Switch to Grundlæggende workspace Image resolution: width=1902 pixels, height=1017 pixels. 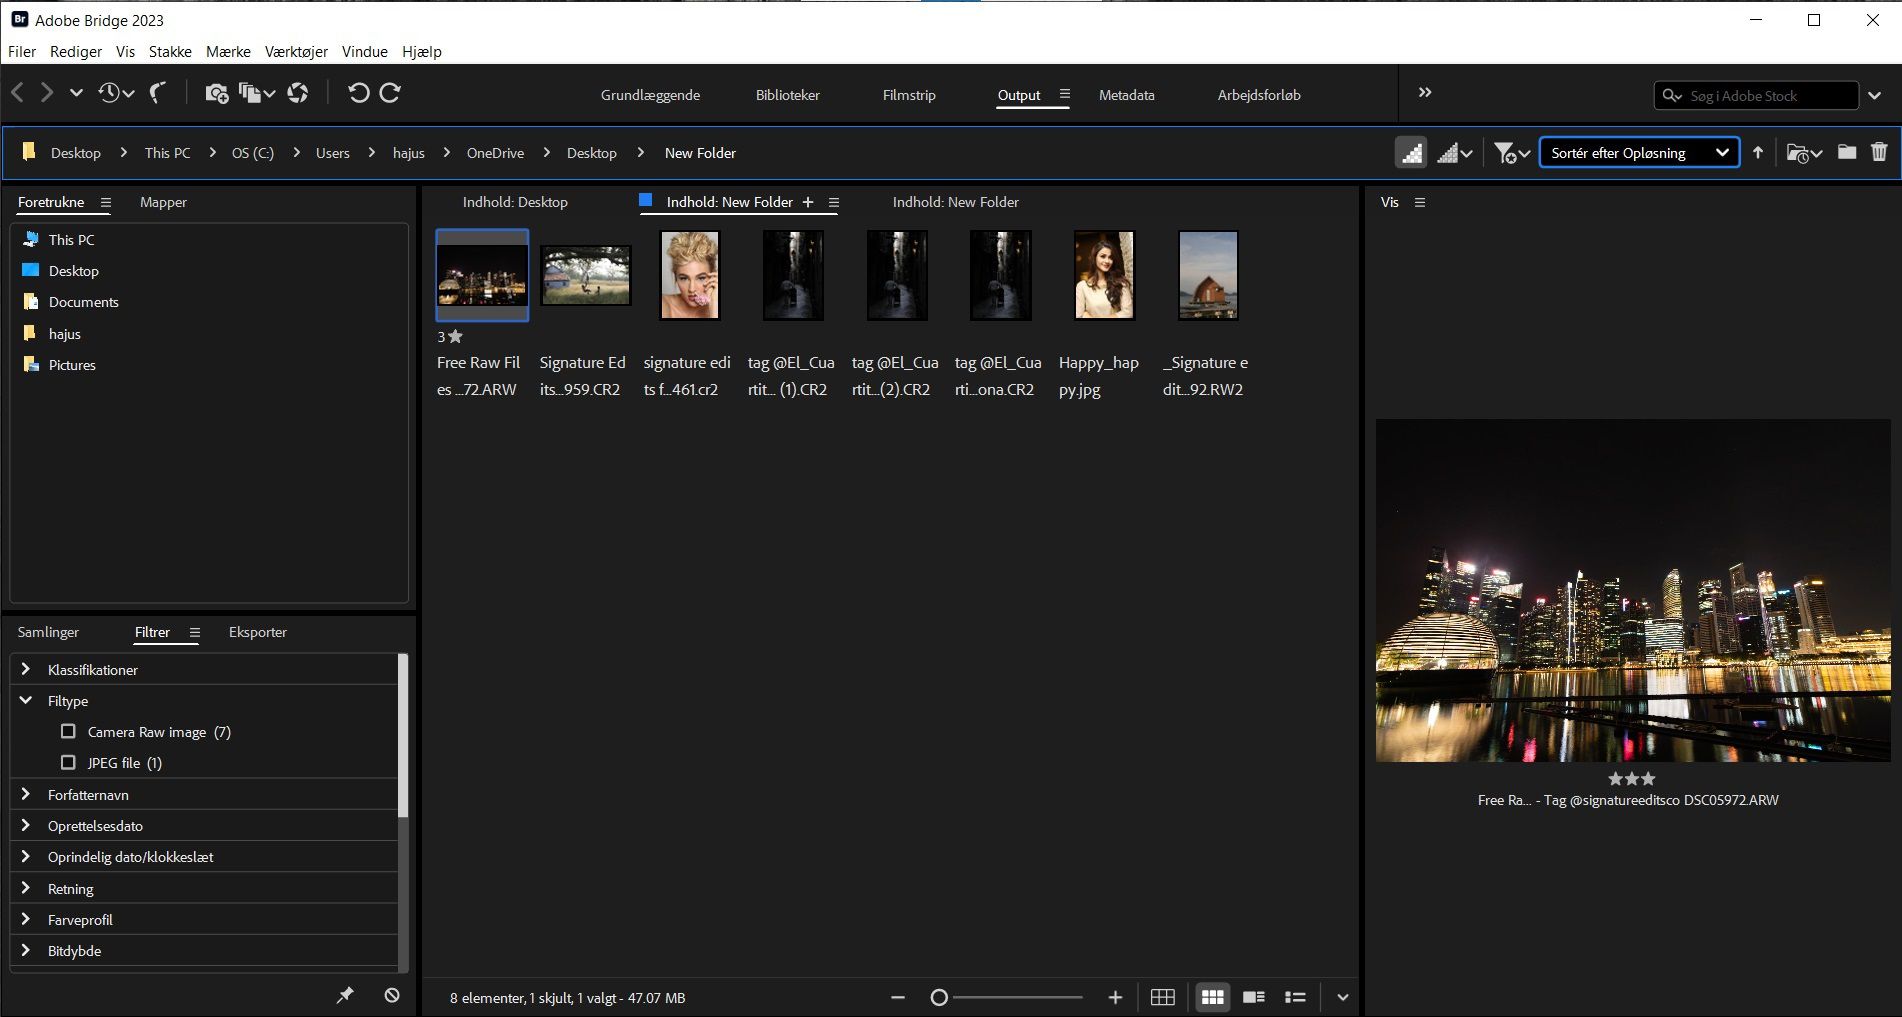point(650,95)
